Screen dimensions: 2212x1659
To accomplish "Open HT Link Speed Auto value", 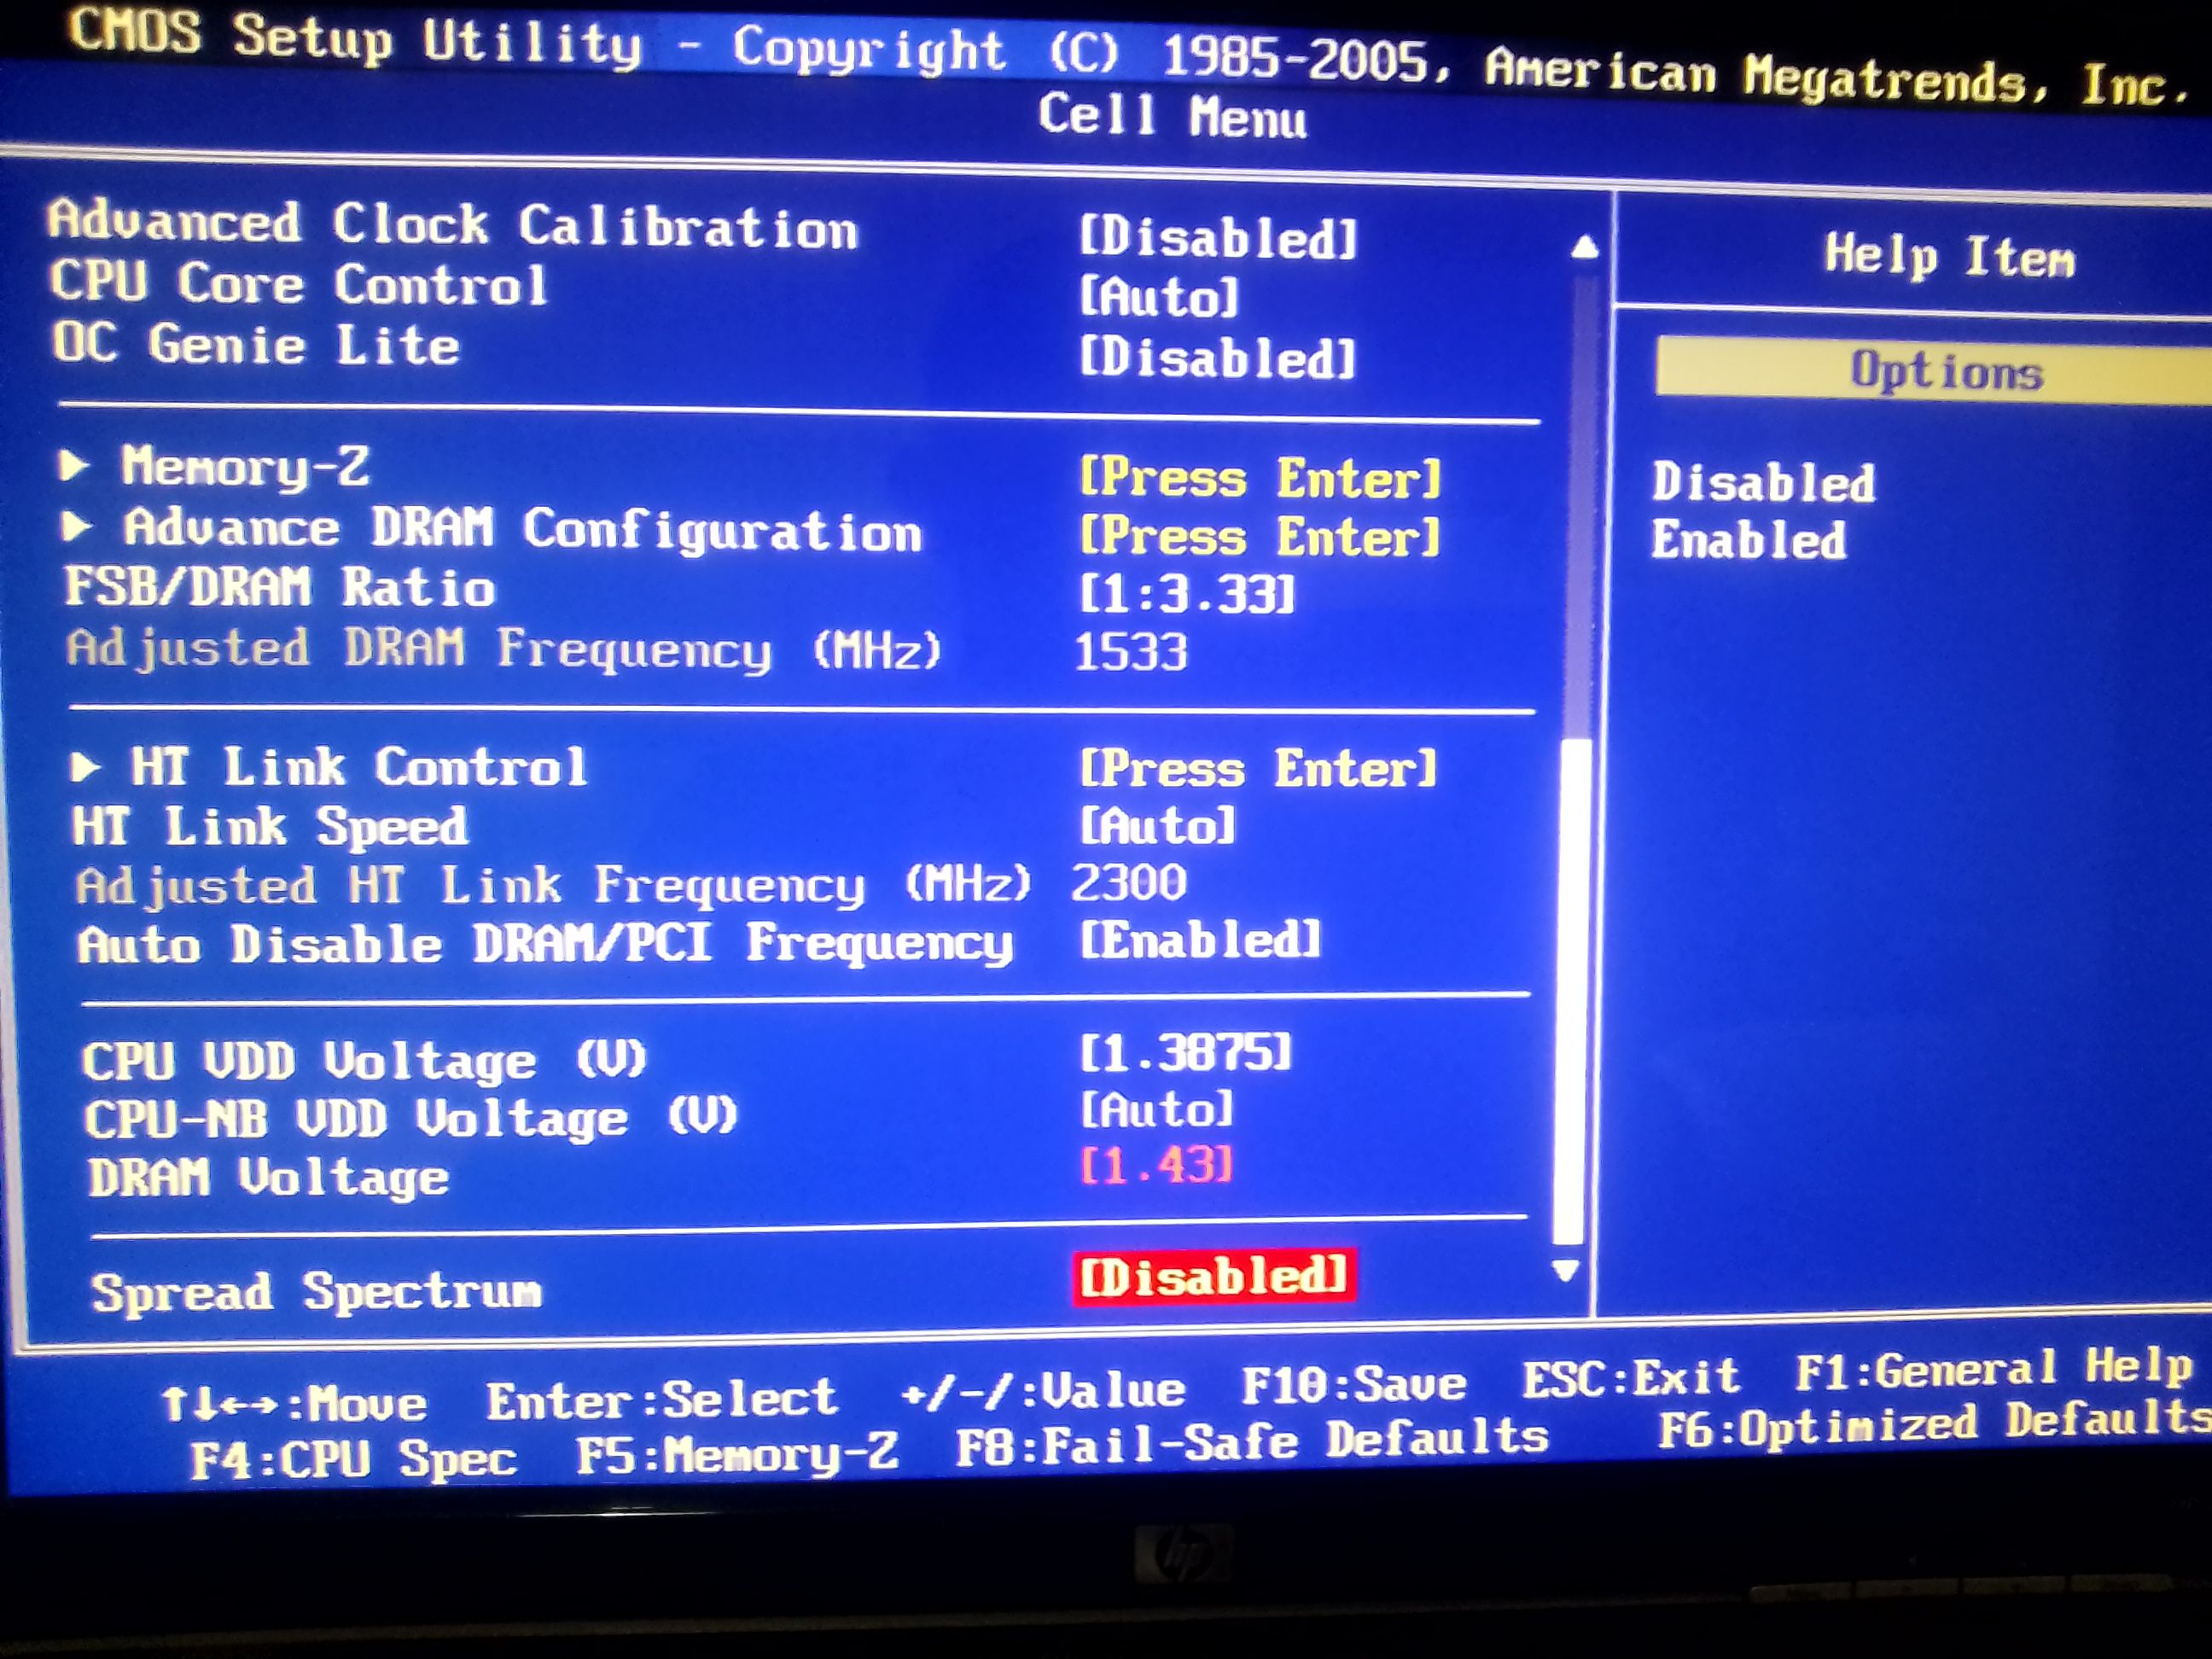I will click(1158, 826).
